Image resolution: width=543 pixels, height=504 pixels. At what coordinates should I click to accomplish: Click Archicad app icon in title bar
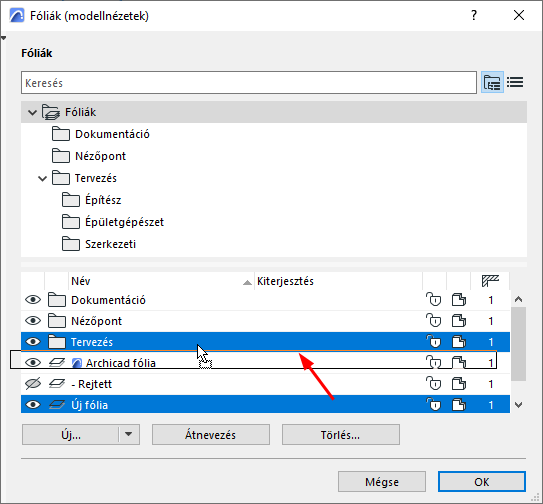pyautogui.click(x=17, y=16)
